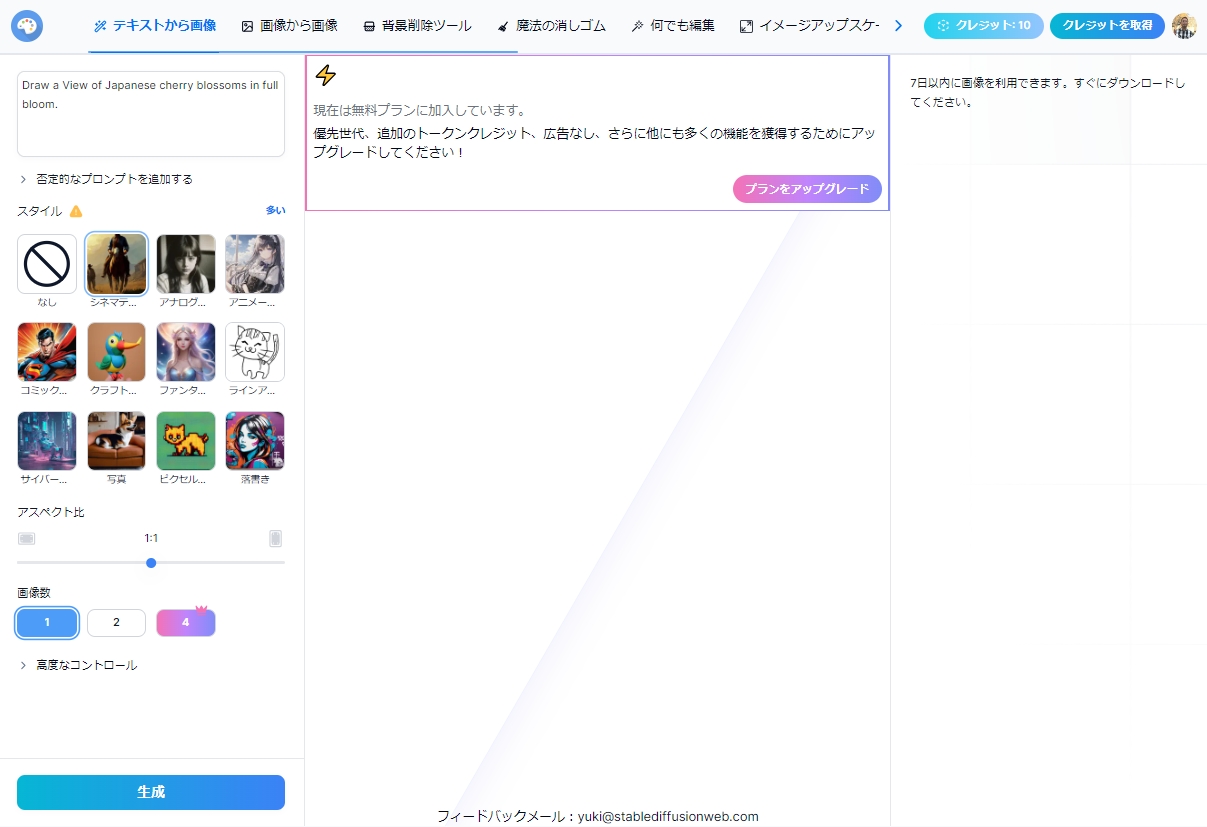Pick the craft bird style icon
Image resolution: width=1207 pixels, height=827 pixels.
(x=116, y=352)
